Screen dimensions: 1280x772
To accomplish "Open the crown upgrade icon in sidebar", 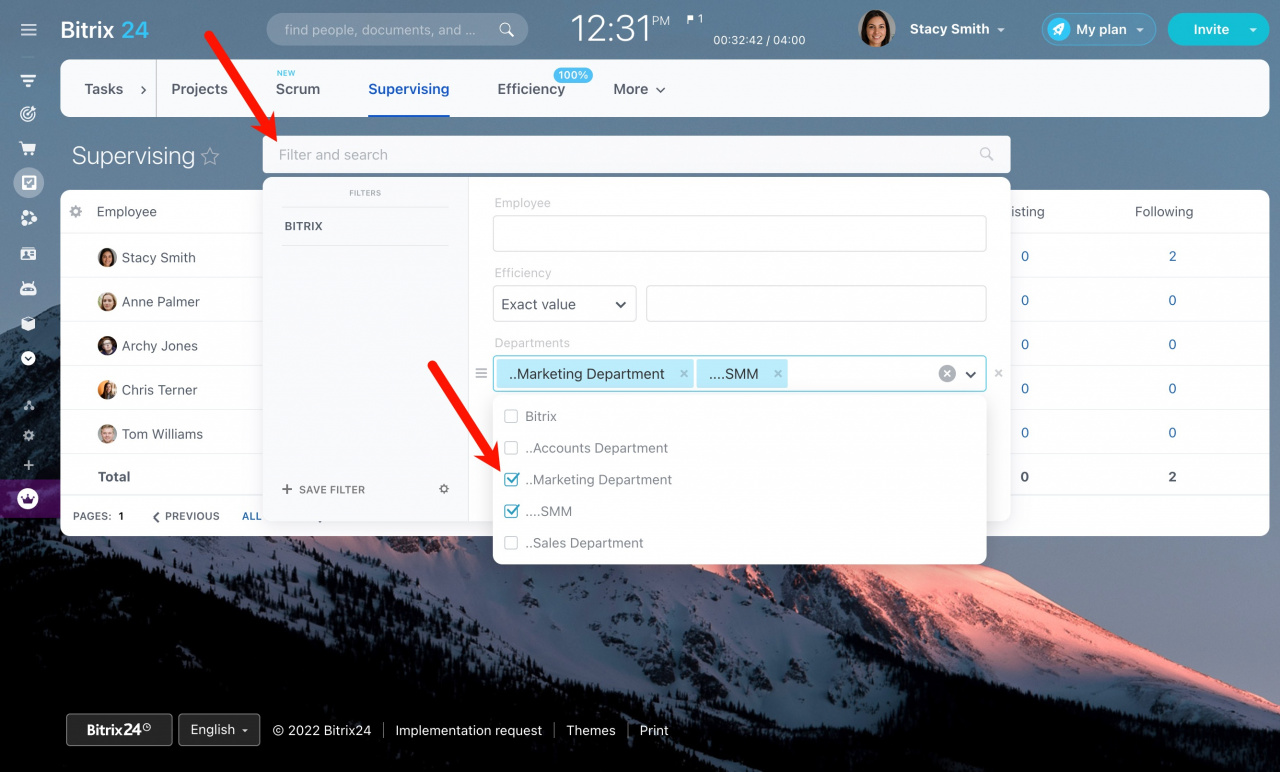I will (28, 498).
